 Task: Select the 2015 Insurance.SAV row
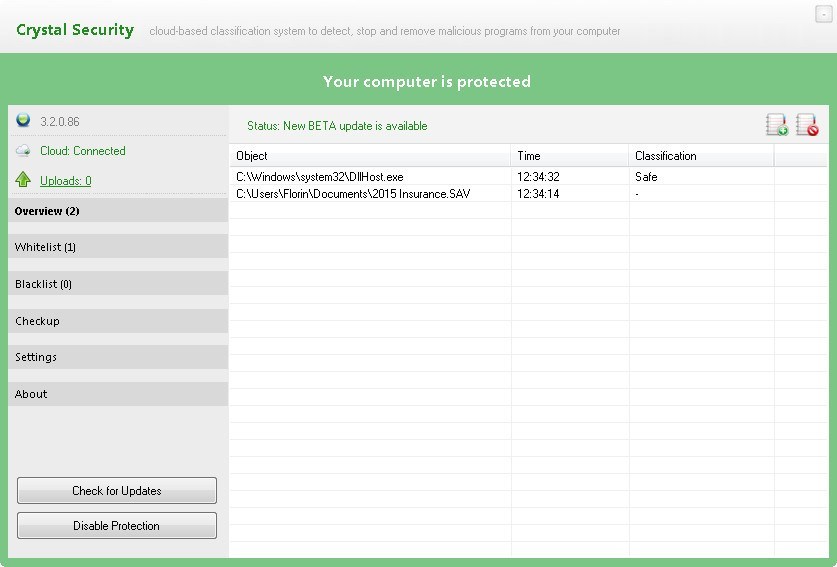[x=528, y=194]
